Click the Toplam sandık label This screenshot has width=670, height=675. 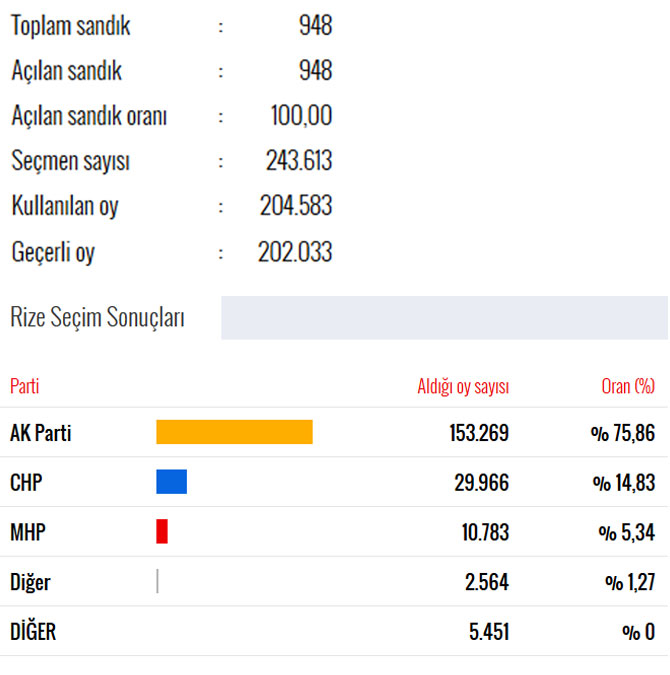(x=70, y=27)
